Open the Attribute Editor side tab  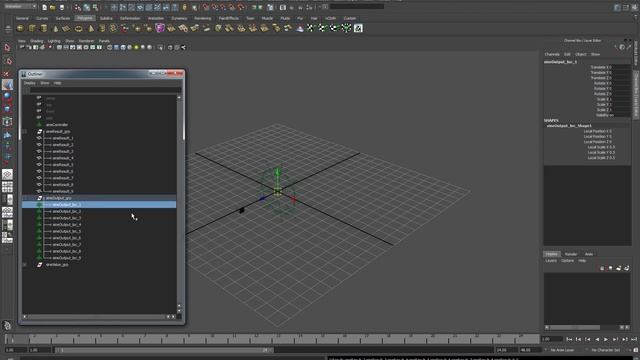tap(636, 54)
